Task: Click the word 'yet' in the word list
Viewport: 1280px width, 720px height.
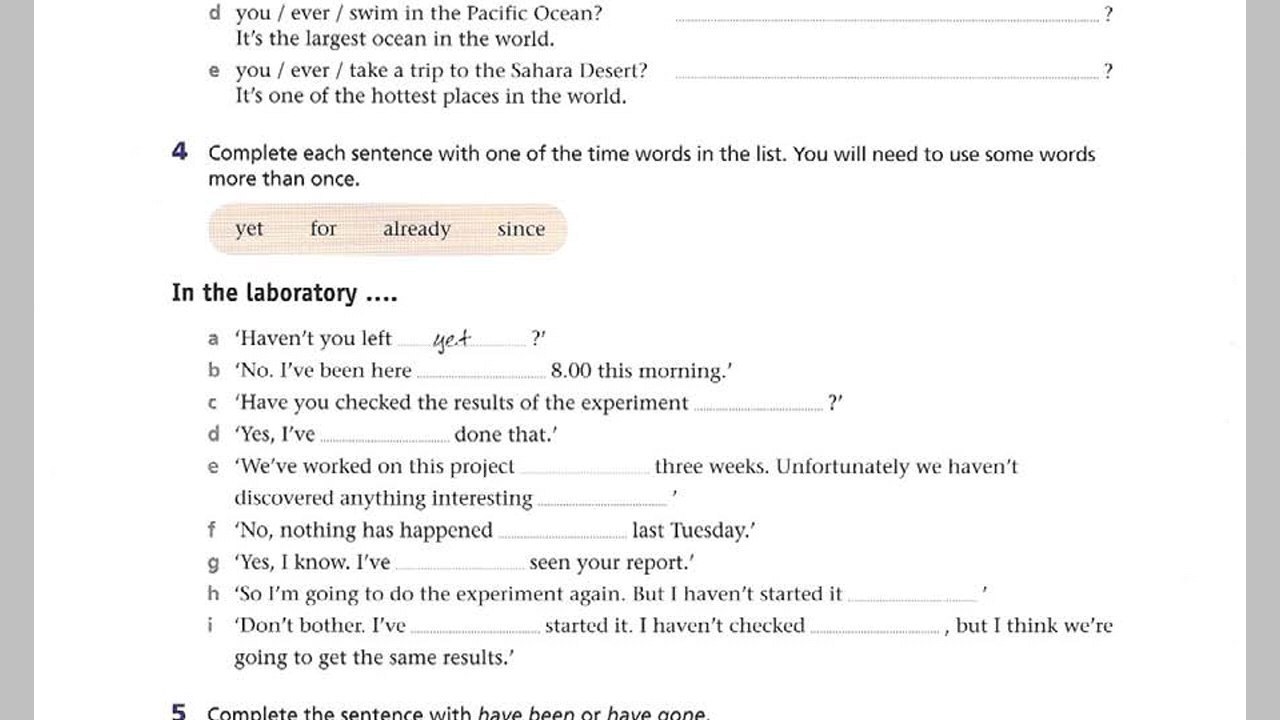Action: [x=249, y=229]
